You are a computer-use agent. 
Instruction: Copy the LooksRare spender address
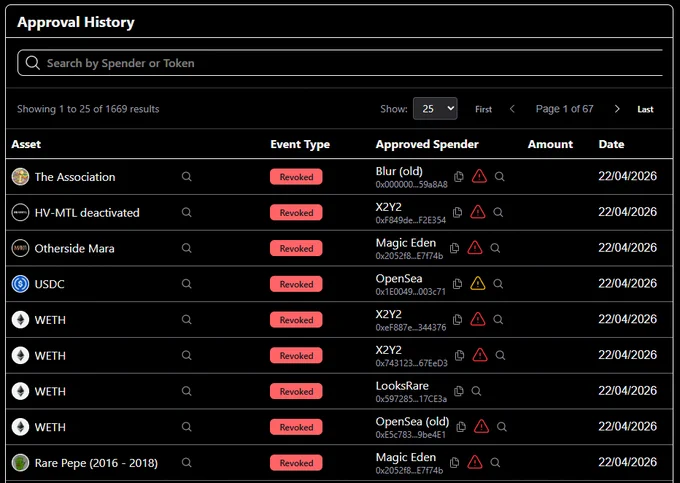pyautogui.click(x=458, y=391)
